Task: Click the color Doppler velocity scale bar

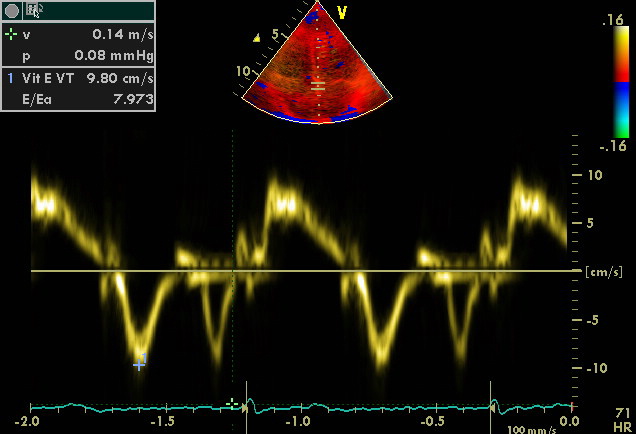Action: 622,80
